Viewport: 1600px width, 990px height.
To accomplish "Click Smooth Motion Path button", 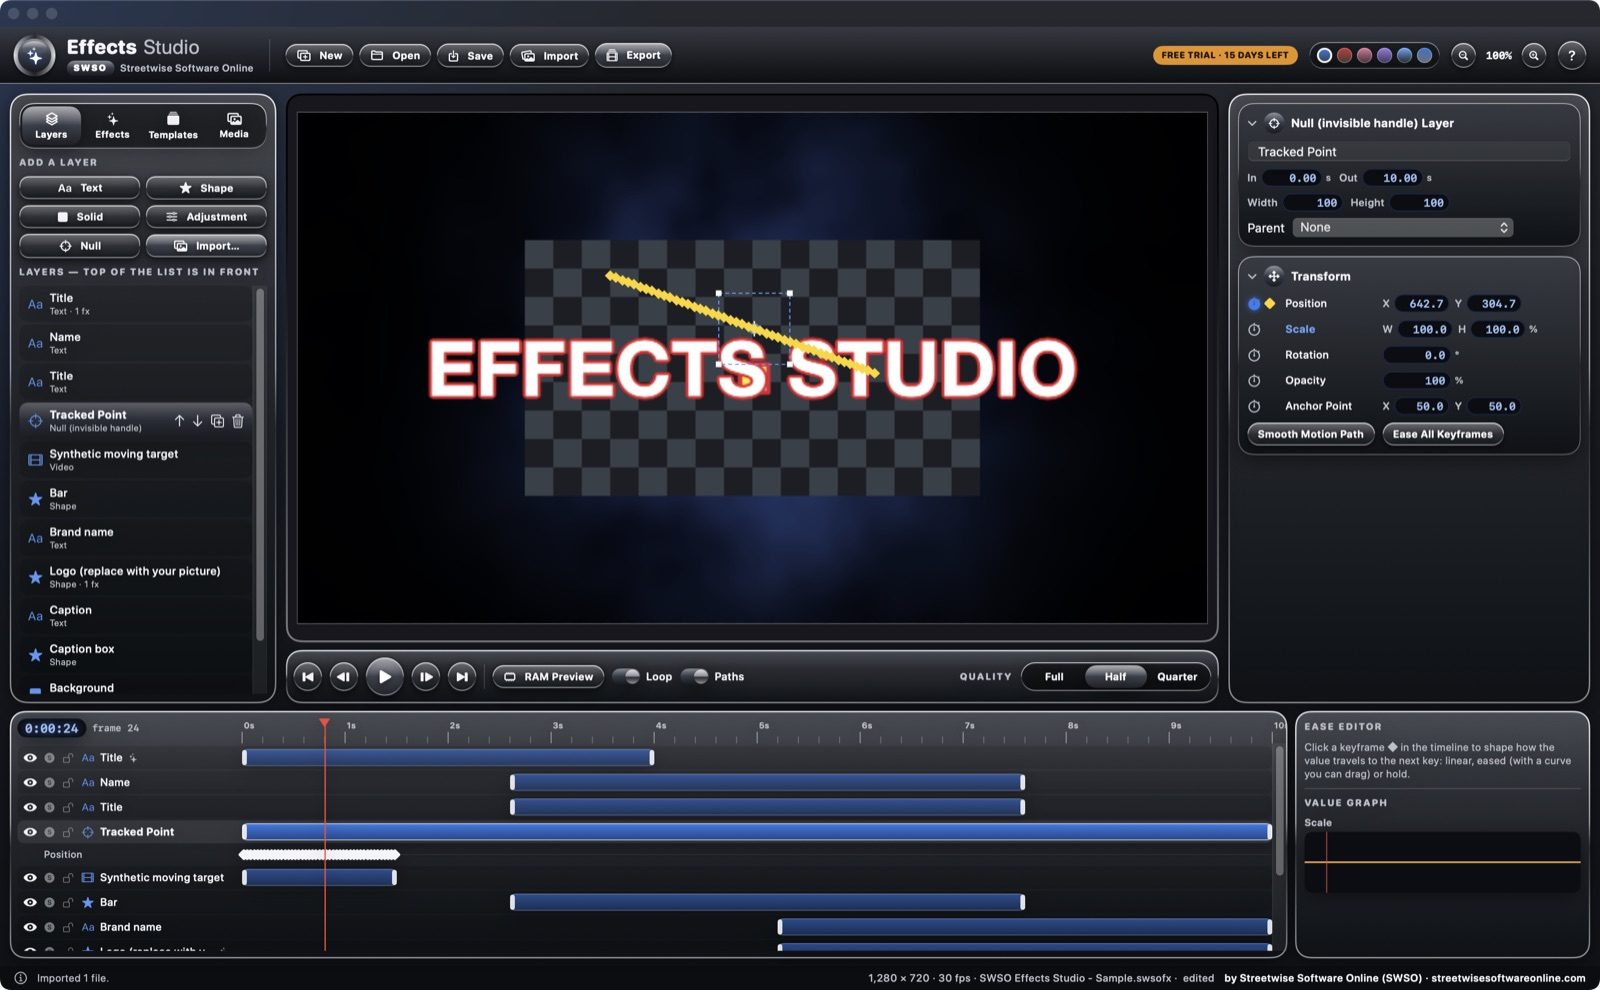I will click(1310, 434).
